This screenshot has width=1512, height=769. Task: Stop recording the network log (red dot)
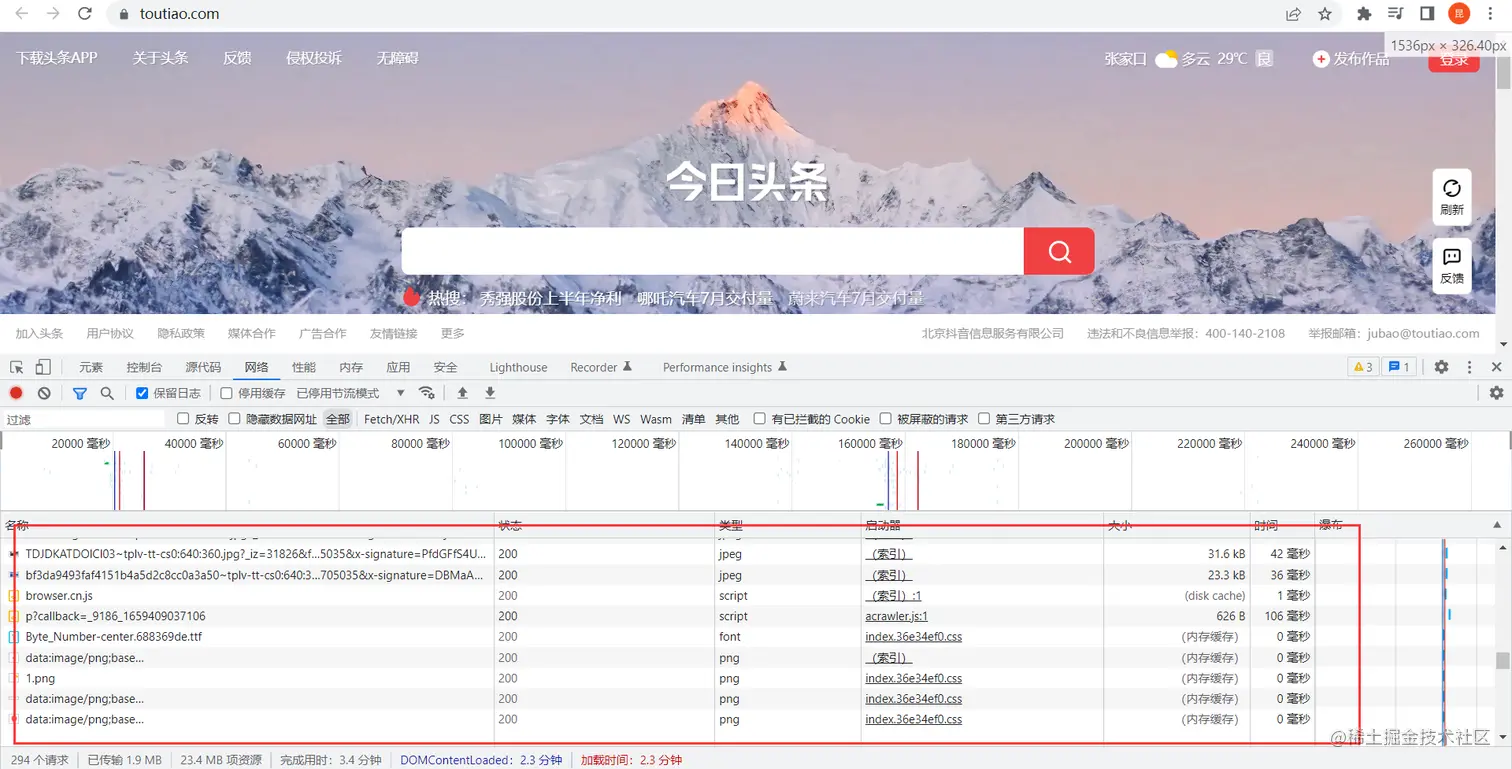[x=16, y=393]
